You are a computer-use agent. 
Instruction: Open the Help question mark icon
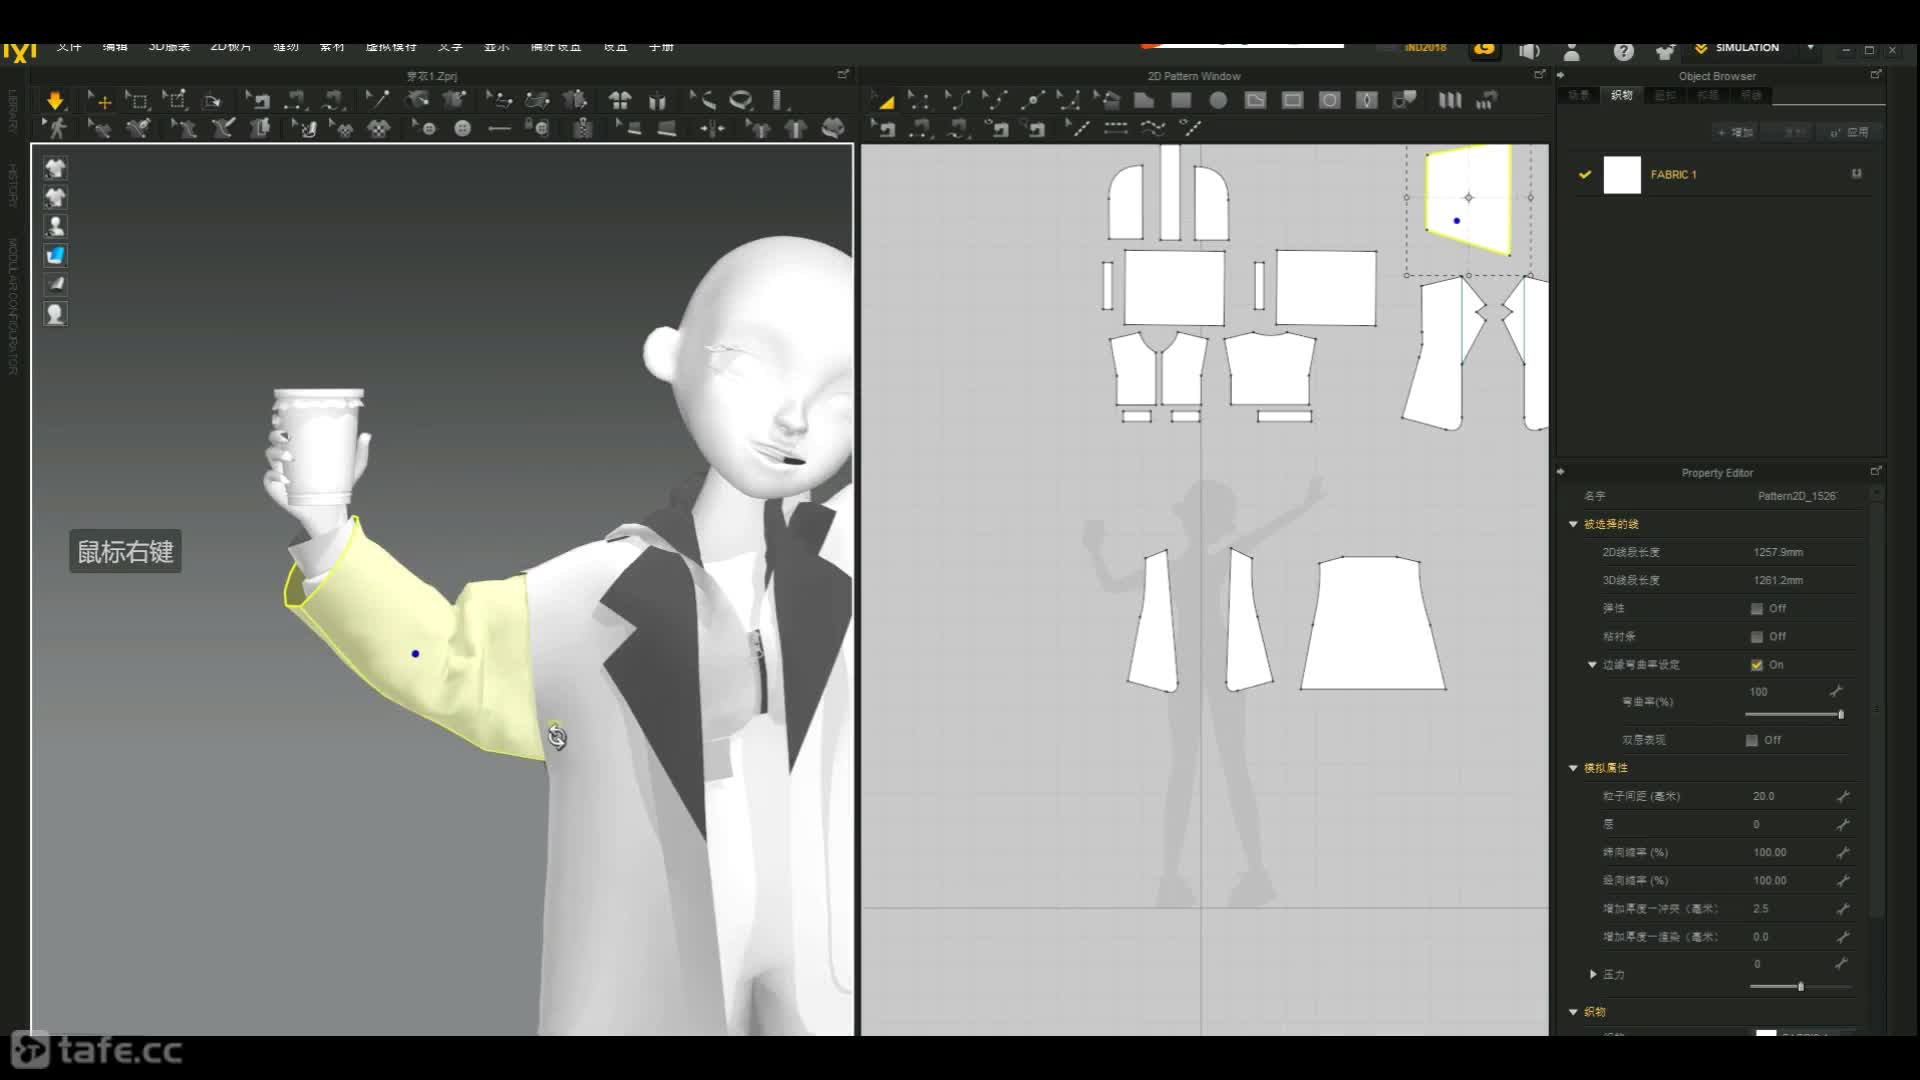1623,51
